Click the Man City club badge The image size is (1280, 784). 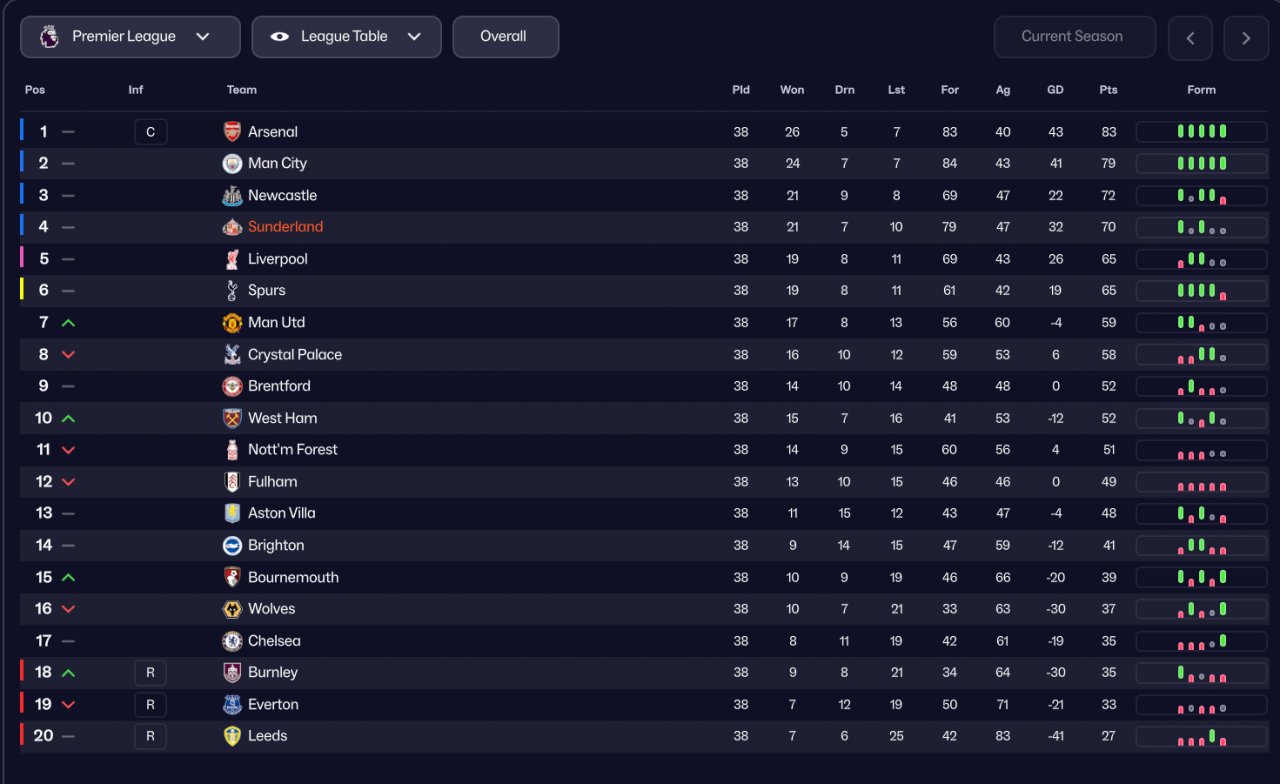(232, 164)
